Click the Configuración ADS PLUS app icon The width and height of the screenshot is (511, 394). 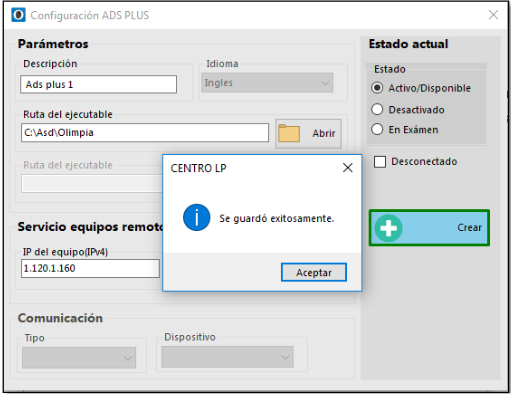(18, 15)
